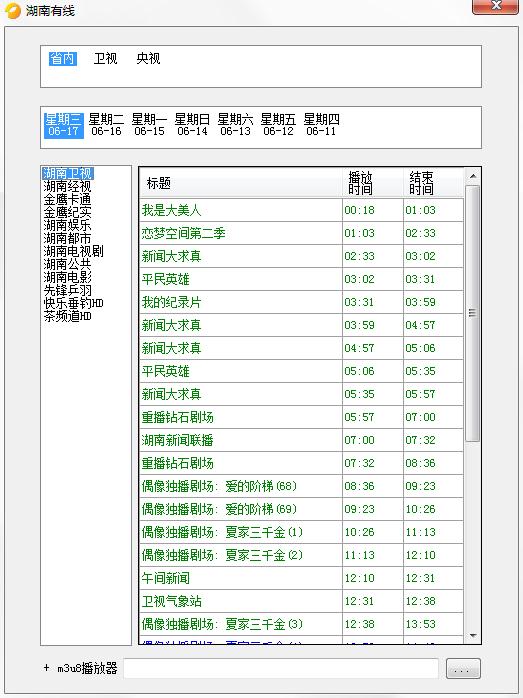
Task: Click the scrollbar up arrow
Action: click(x=473, y=177)
